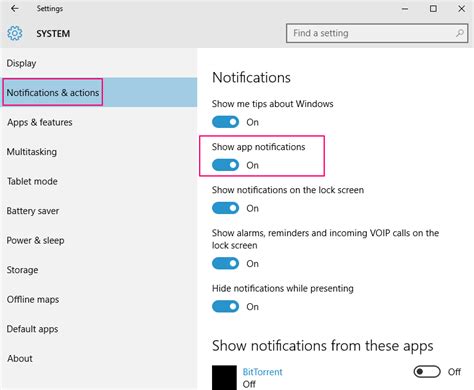This screenshot has width=474, height=390.
Task: Close the Settings window
Action: tap(461, 9)
